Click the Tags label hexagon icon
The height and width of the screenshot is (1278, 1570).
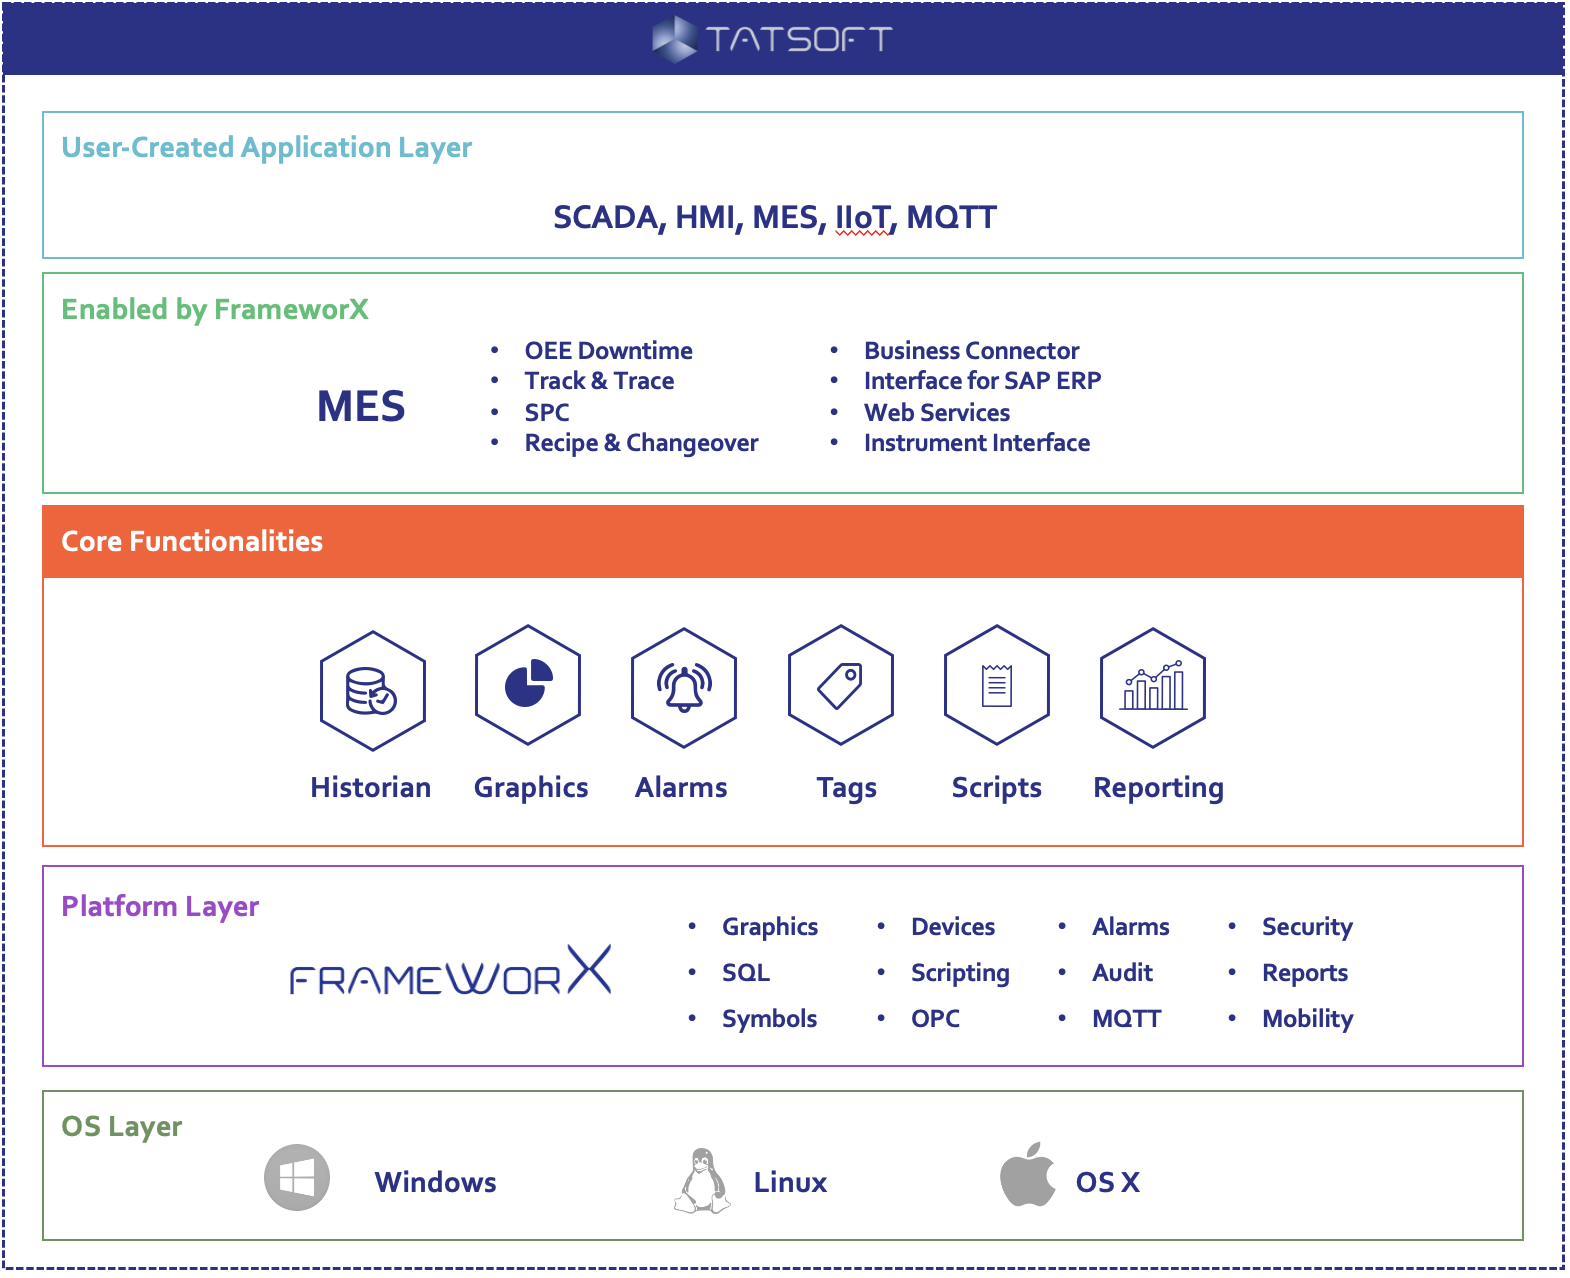[841, 685]
